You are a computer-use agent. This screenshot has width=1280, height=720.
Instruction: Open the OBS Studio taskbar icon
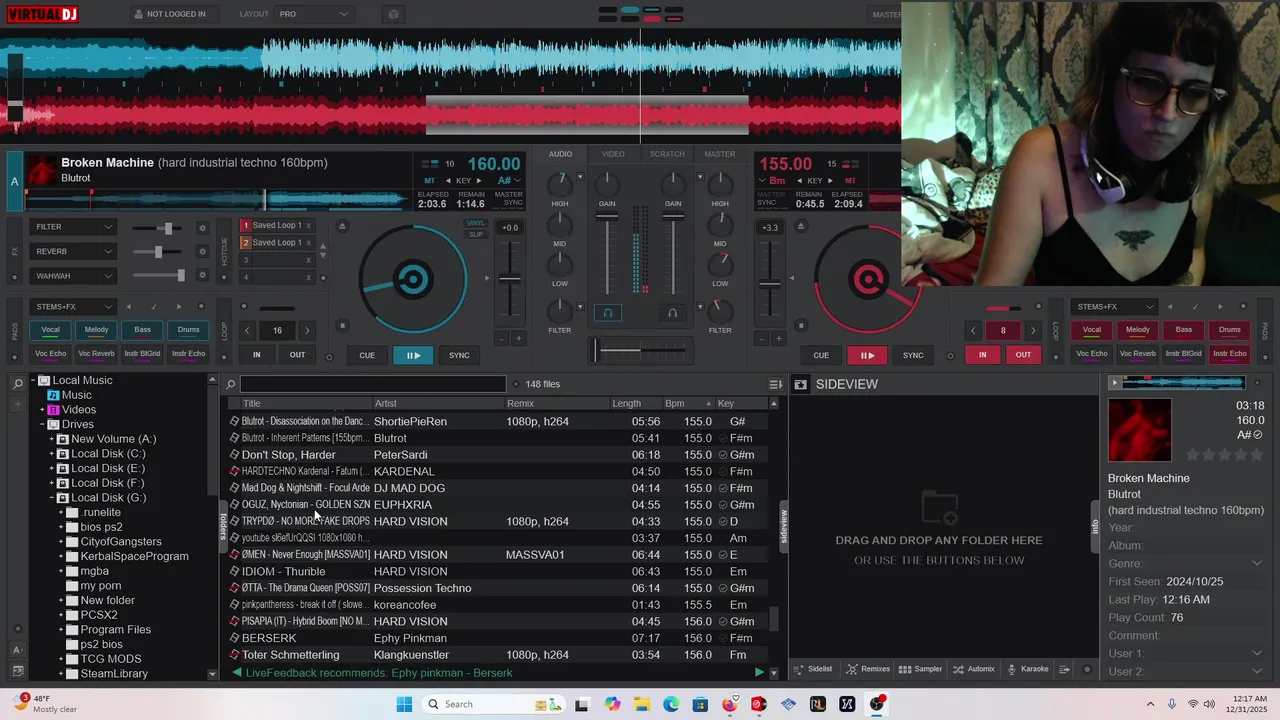click(877, 704)
